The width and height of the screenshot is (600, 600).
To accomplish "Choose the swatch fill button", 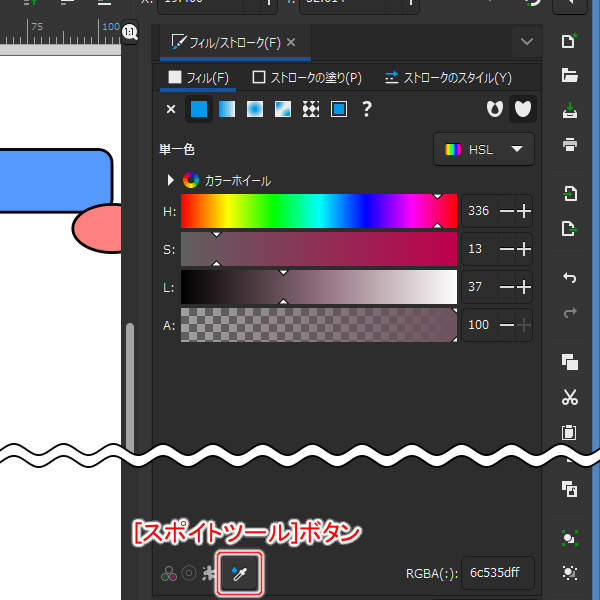I will pyautogui.click(x=339, y=109).
